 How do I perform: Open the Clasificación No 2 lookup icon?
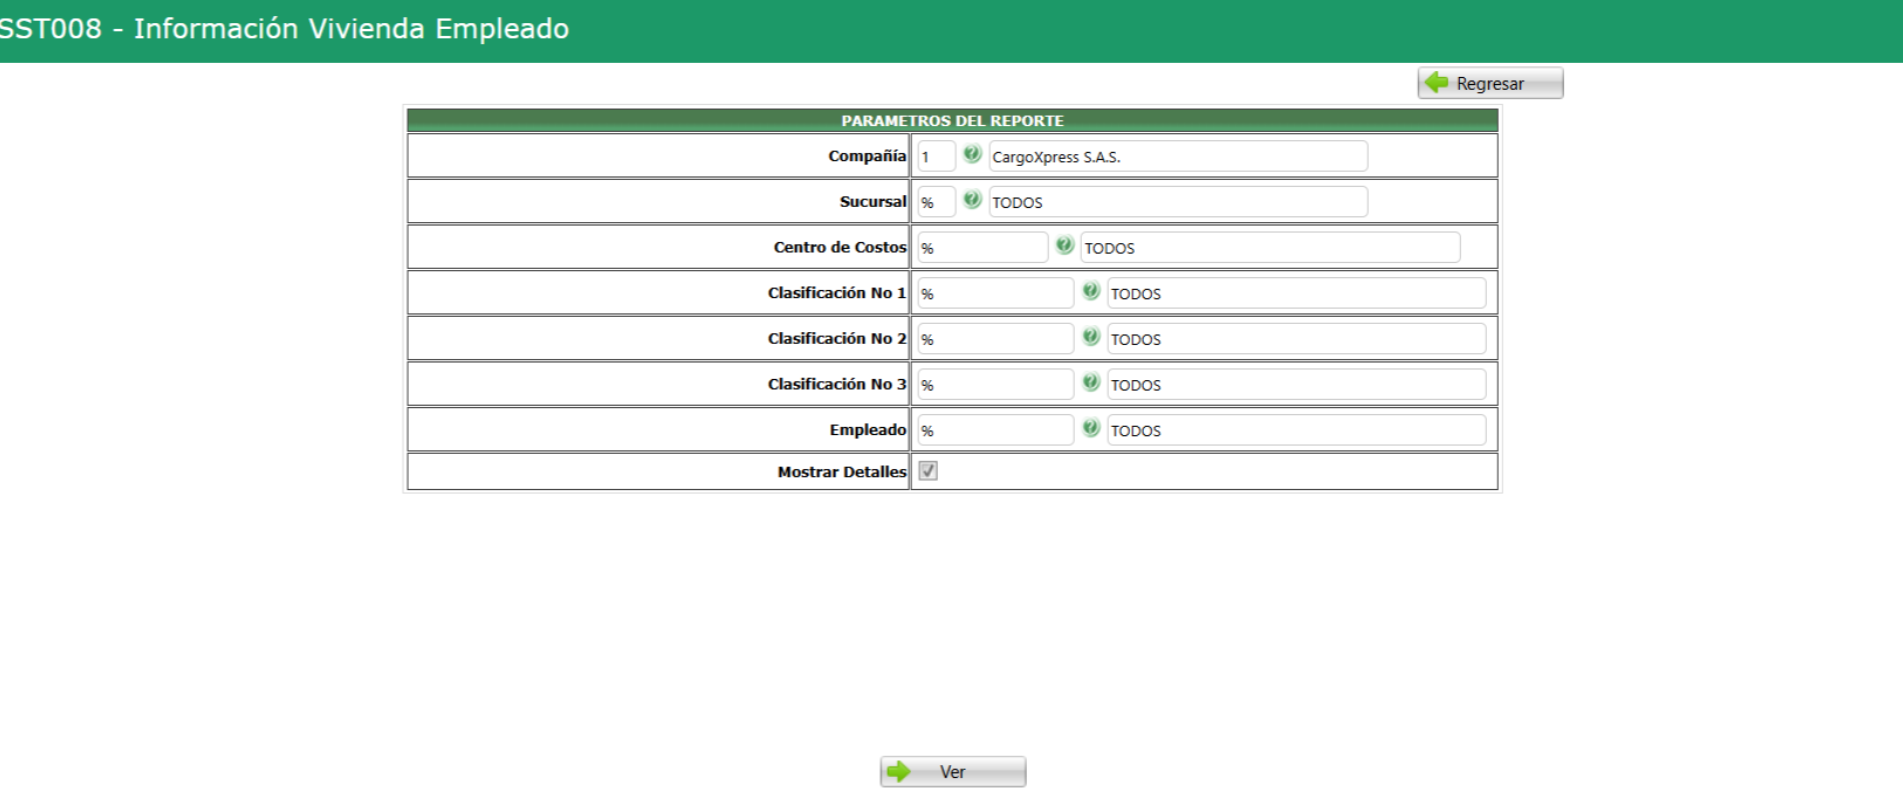(x=1091, y=337)
